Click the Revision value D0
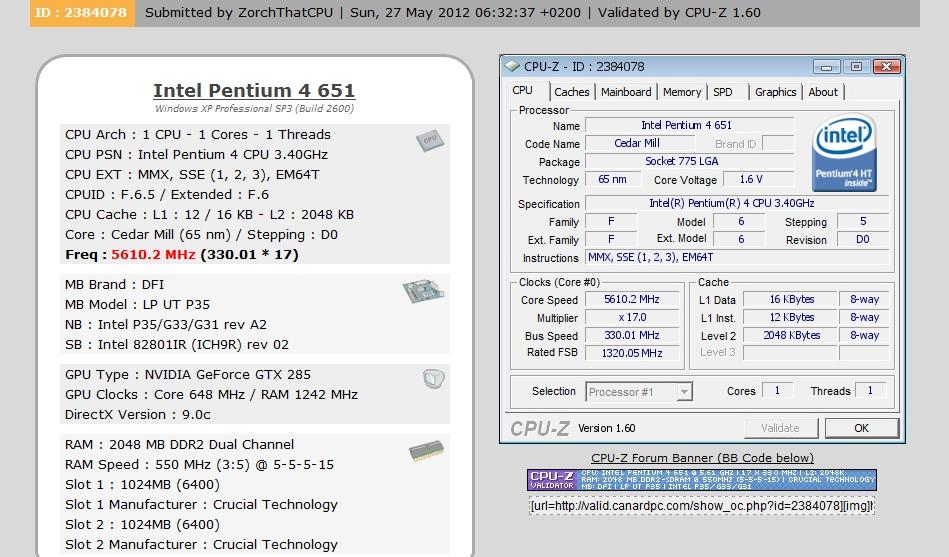 click(x=862, y=239)
